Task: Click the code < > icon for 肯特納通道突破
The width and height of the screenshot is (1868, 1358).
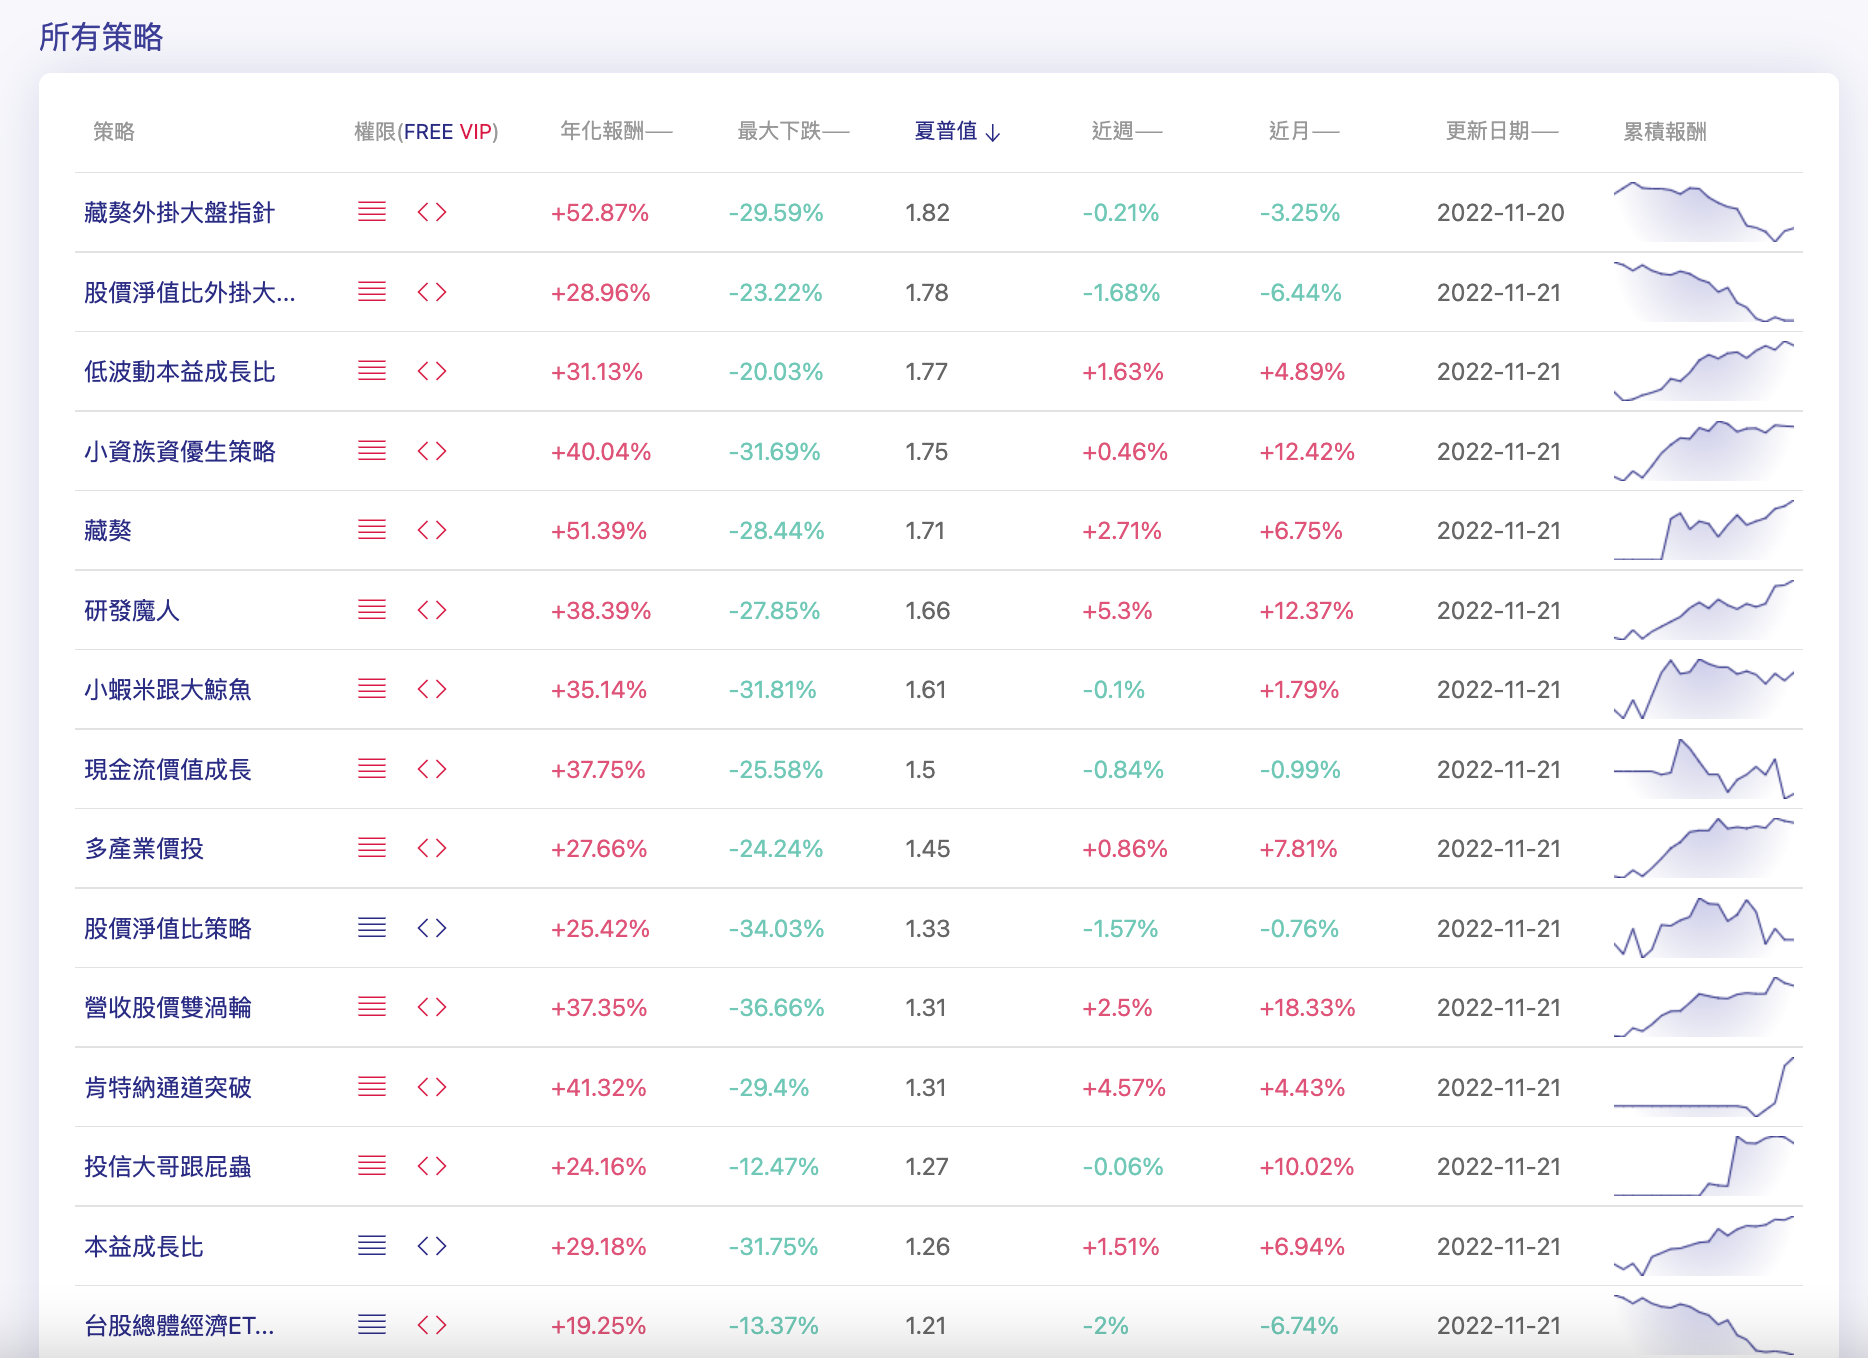Action: click(x=432, y=1087)
